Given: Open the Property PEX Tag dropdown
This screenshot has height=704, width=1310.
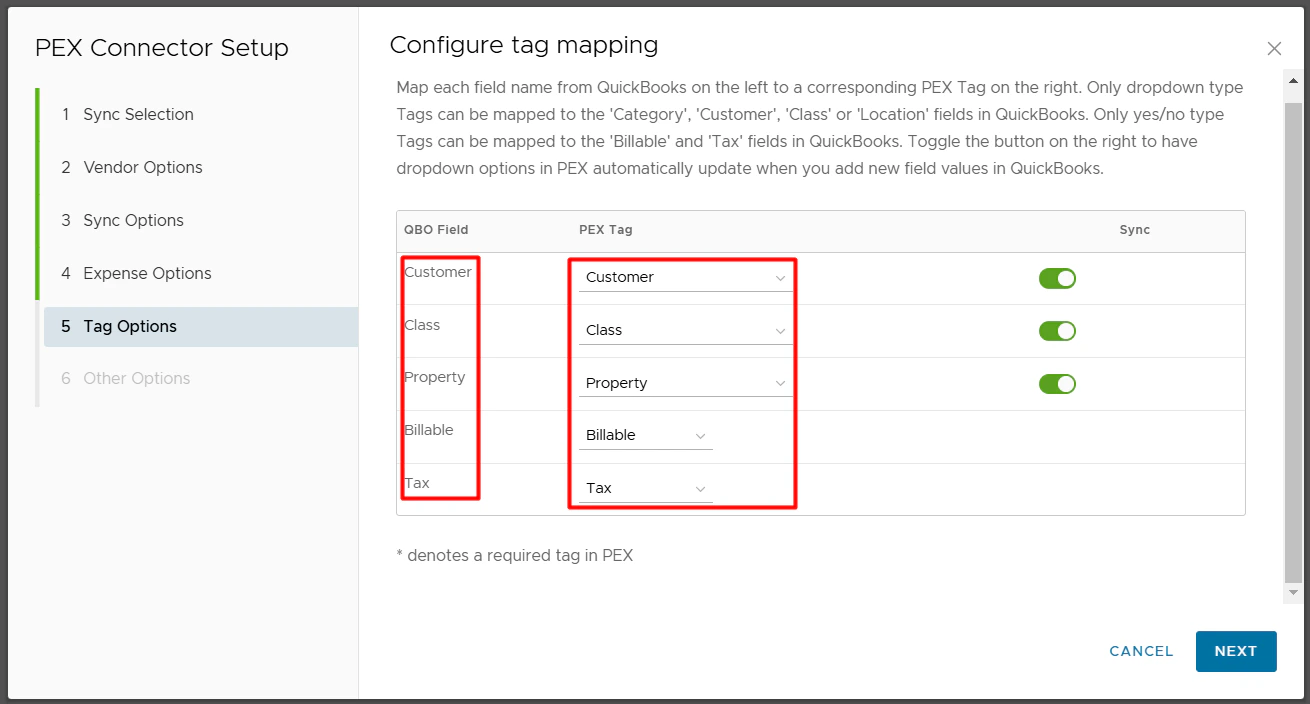Looking at the screenshot, I should 686,383.
